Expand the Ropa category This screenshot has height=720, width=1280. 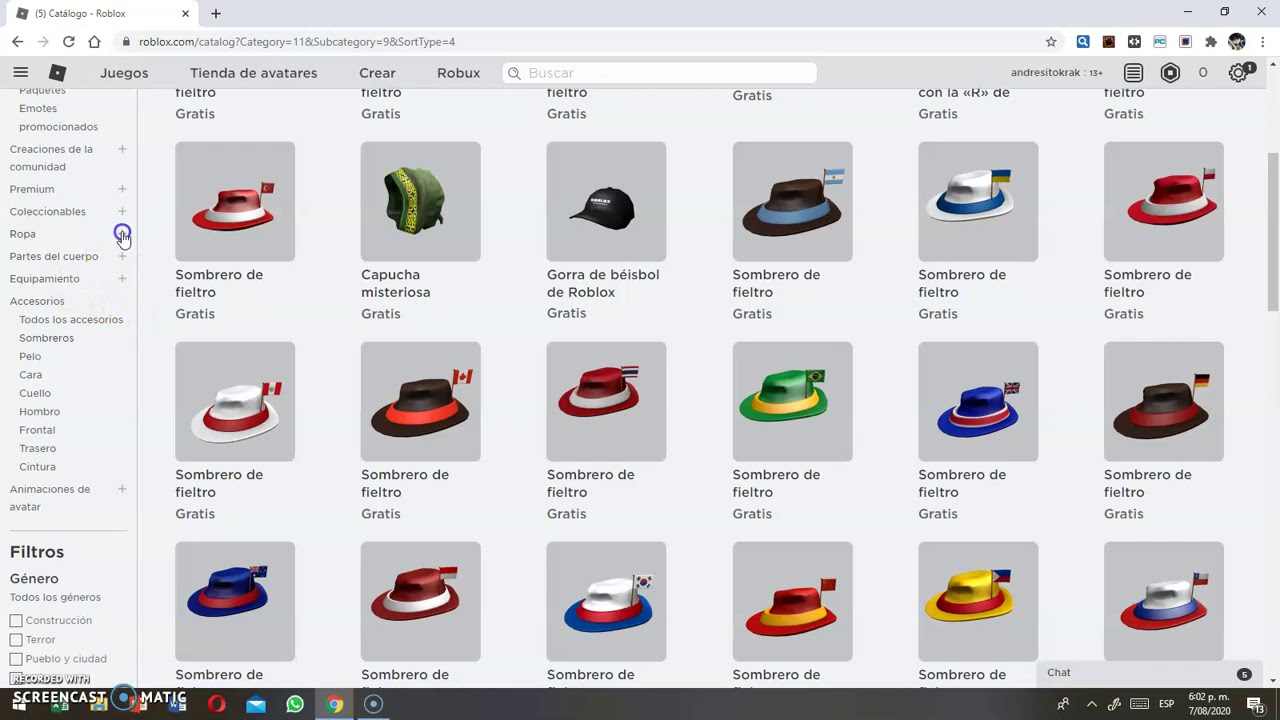point(122,234)
